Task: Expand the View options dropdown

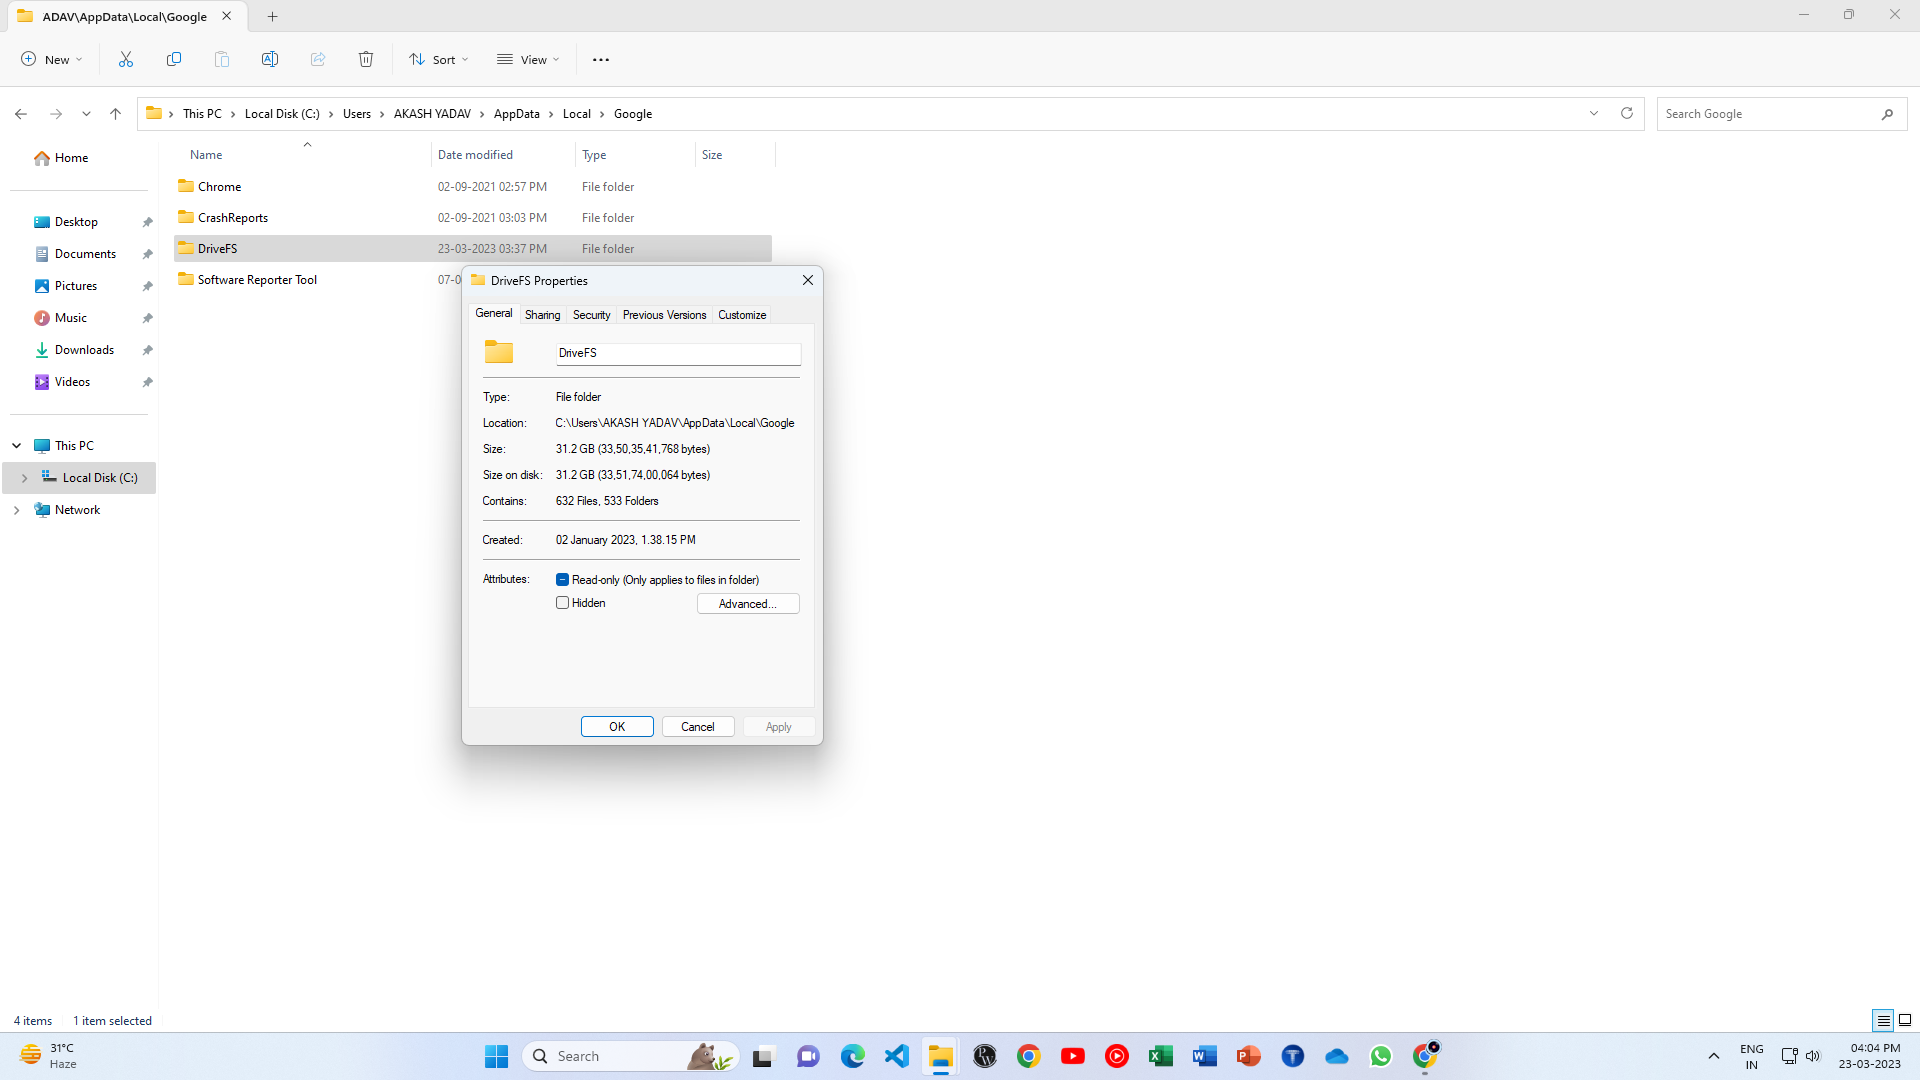Action: click(528, 59)
